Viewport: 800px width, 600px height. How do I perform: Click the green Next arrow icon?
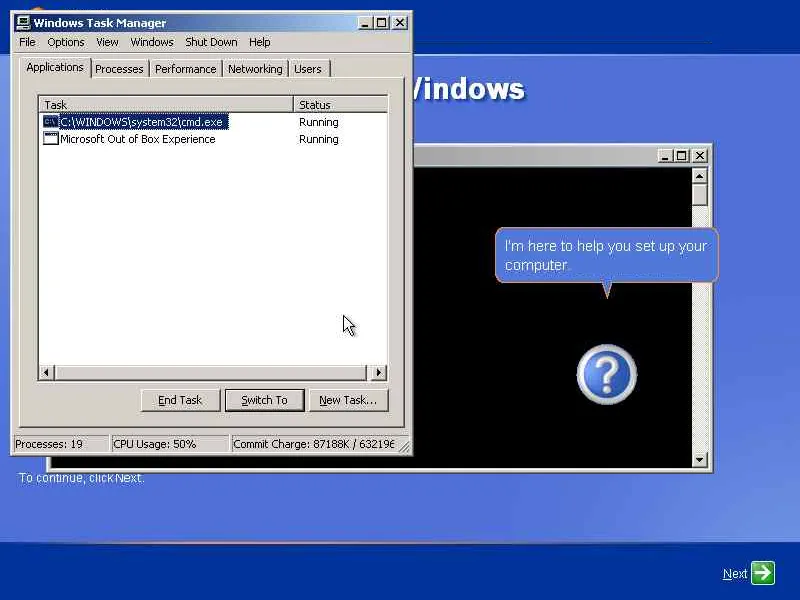coord(763,573)
